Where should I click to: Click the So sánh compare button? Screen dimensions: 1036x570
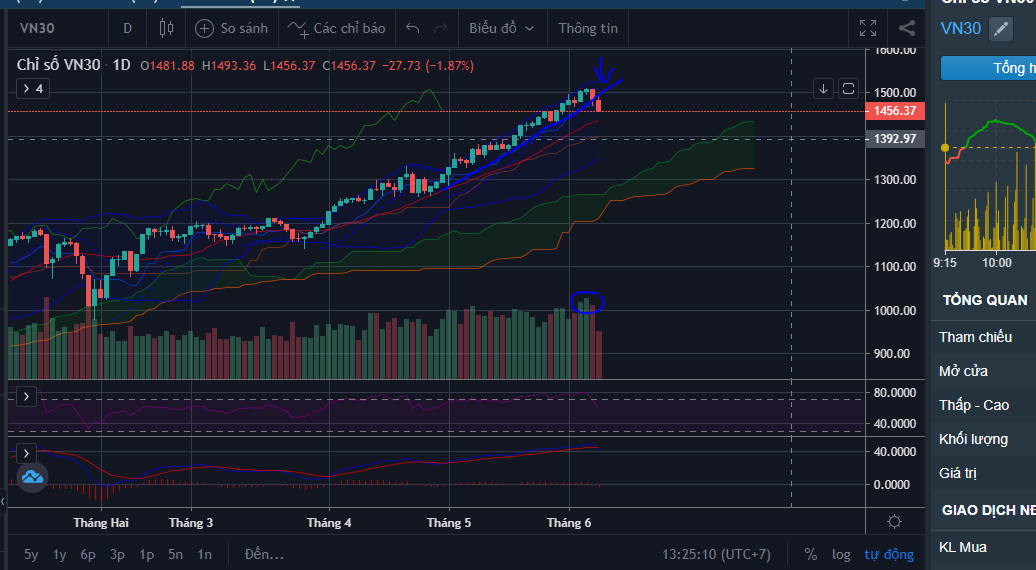click(232, 28)
